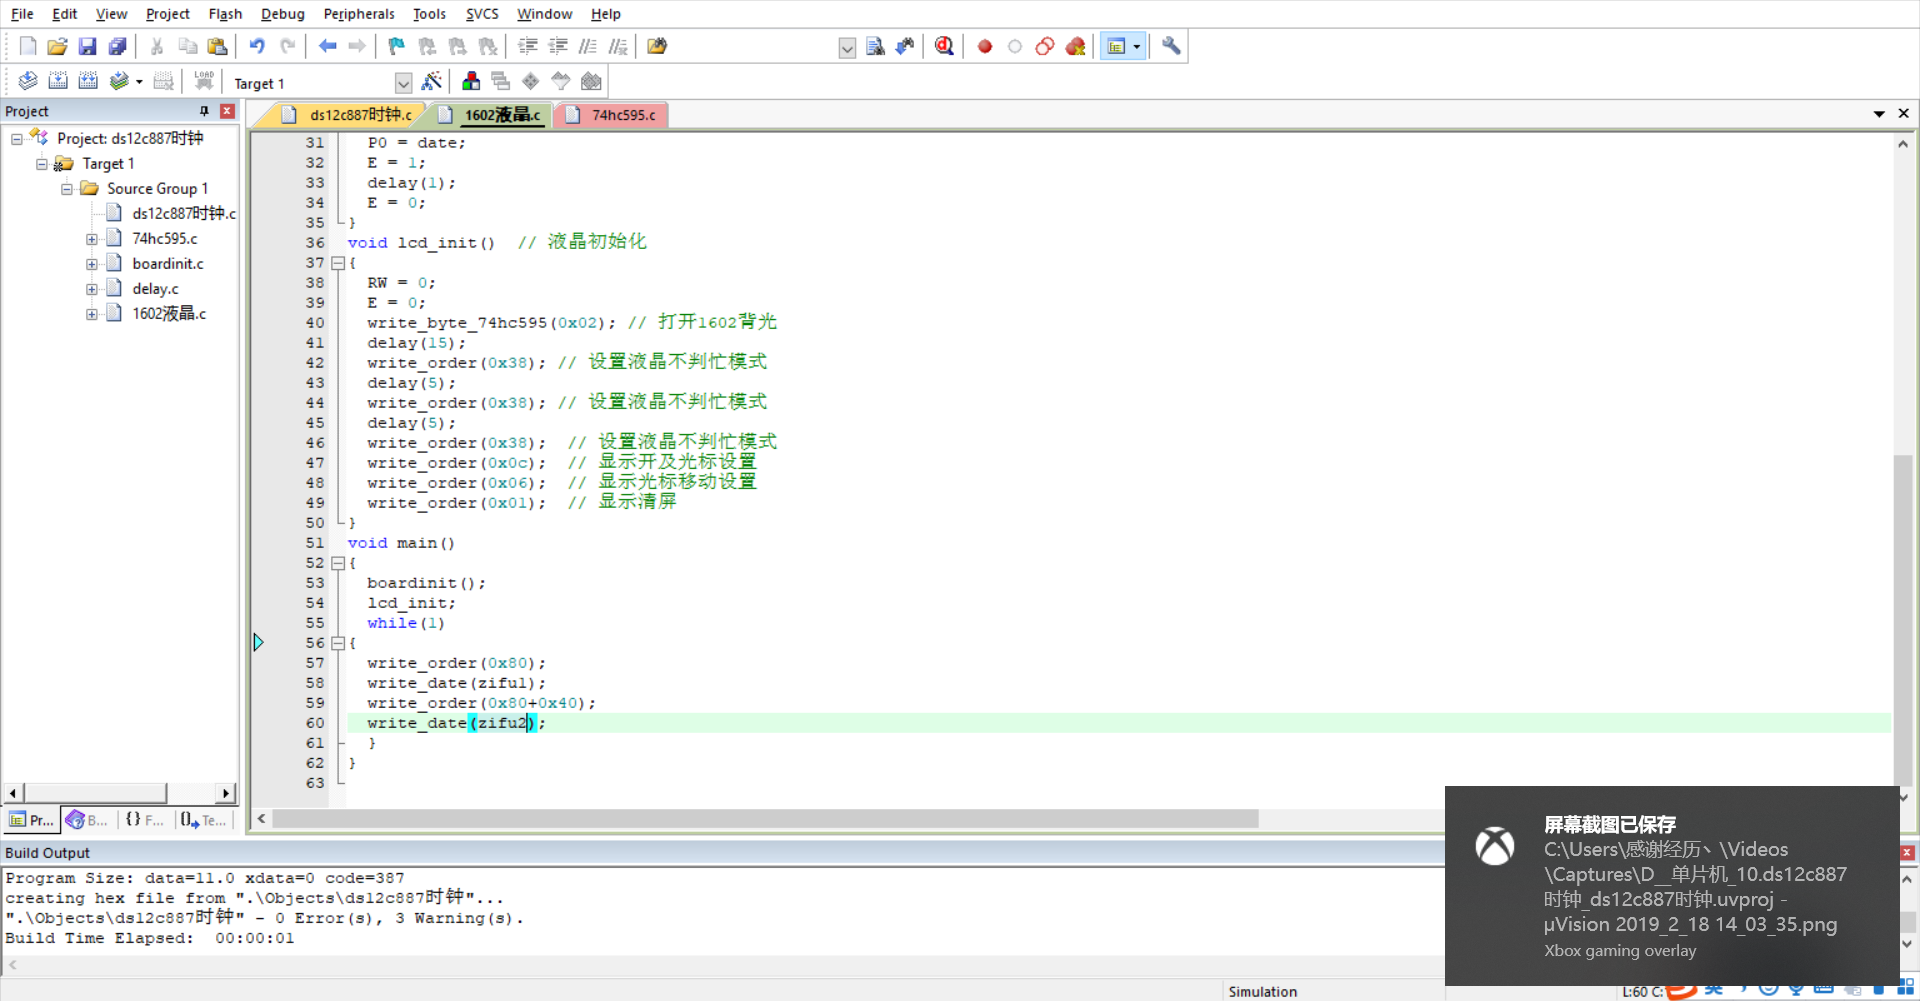Viewport: 1920px width, 1001px height.
Task: Click the Paste clipboard icon
Action: 217,46
